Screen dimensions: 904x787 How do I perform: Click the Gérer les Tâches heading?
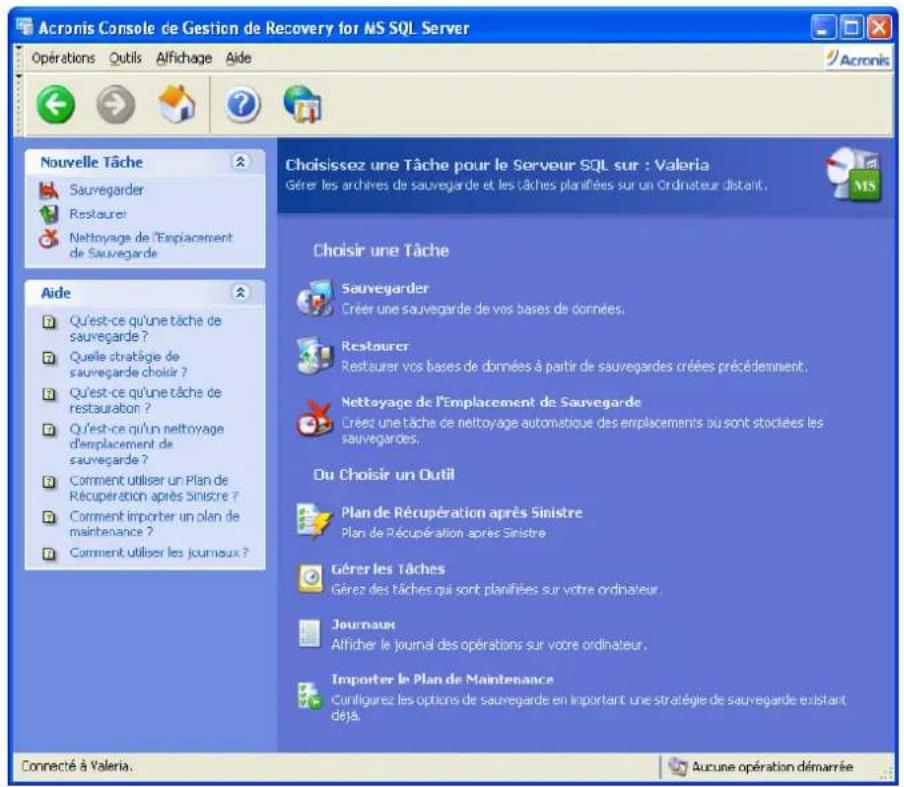388,569
